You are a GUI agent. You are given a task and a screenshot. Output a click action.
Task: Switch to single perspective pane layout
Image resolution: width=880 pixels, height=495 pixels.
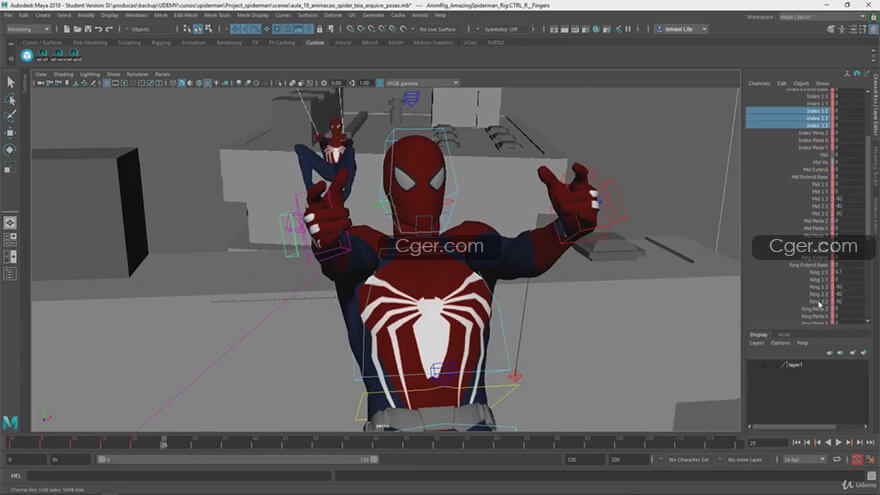[x=10, y=223]
